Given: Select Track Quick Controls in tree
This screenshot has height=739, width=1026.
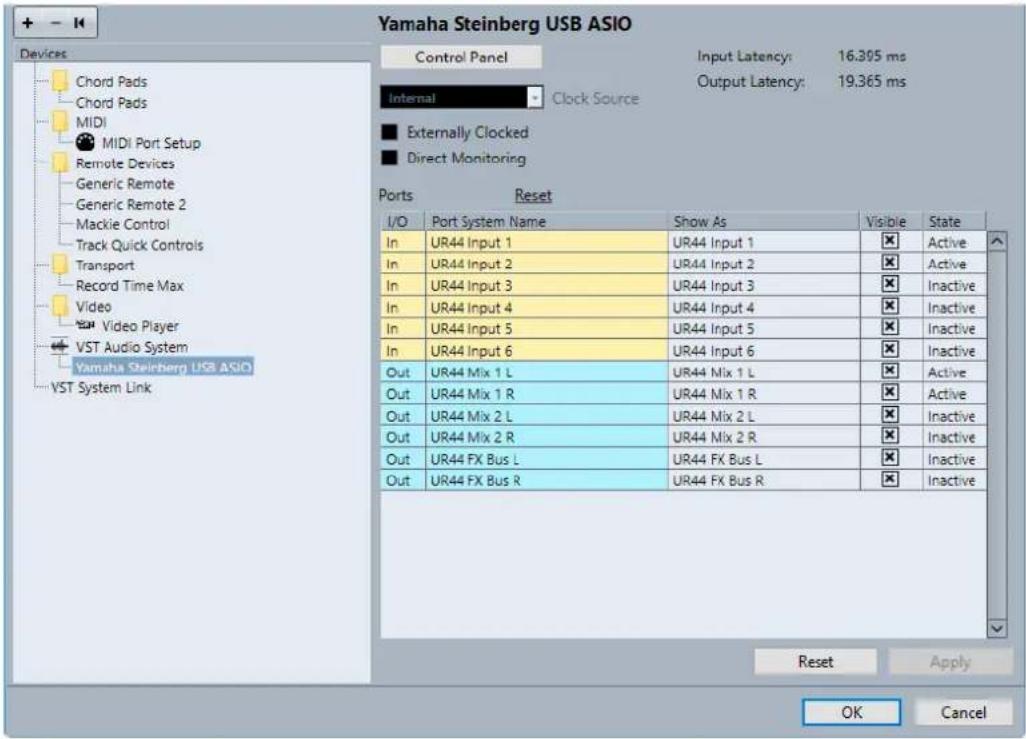Looking at the screenshot, I should pyautogui.click(x=139, y=245).
